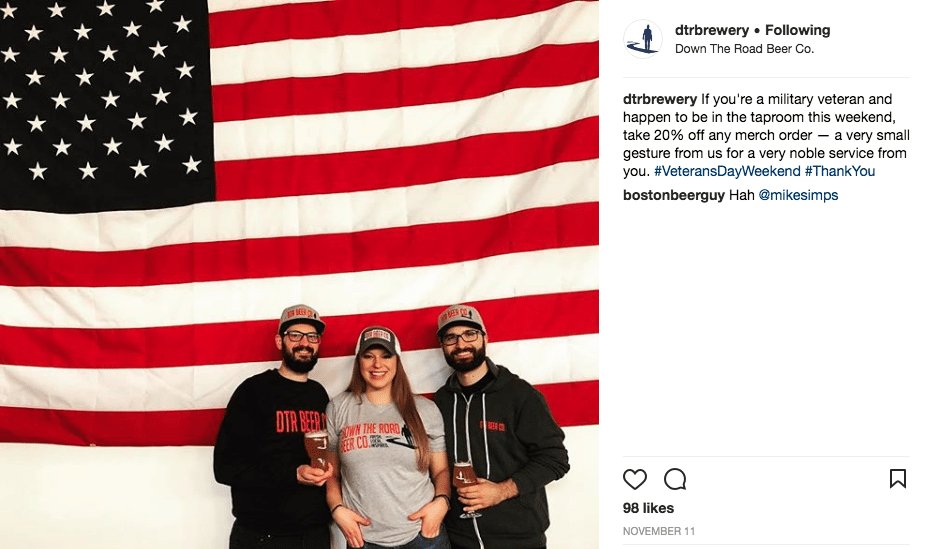
Task: Click the flag photo post image
Action: click(x=299, y=274)
